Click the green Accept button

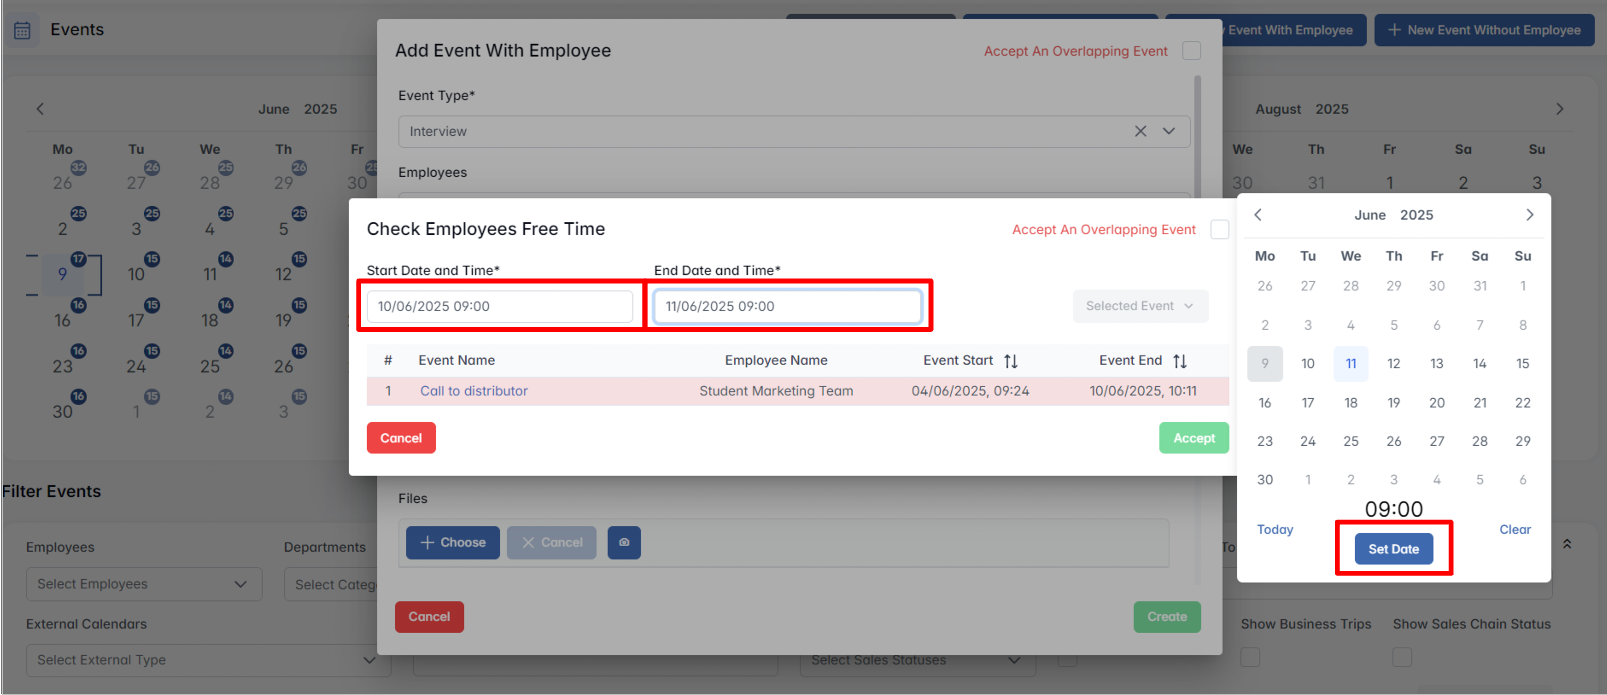click(1193, 438)
